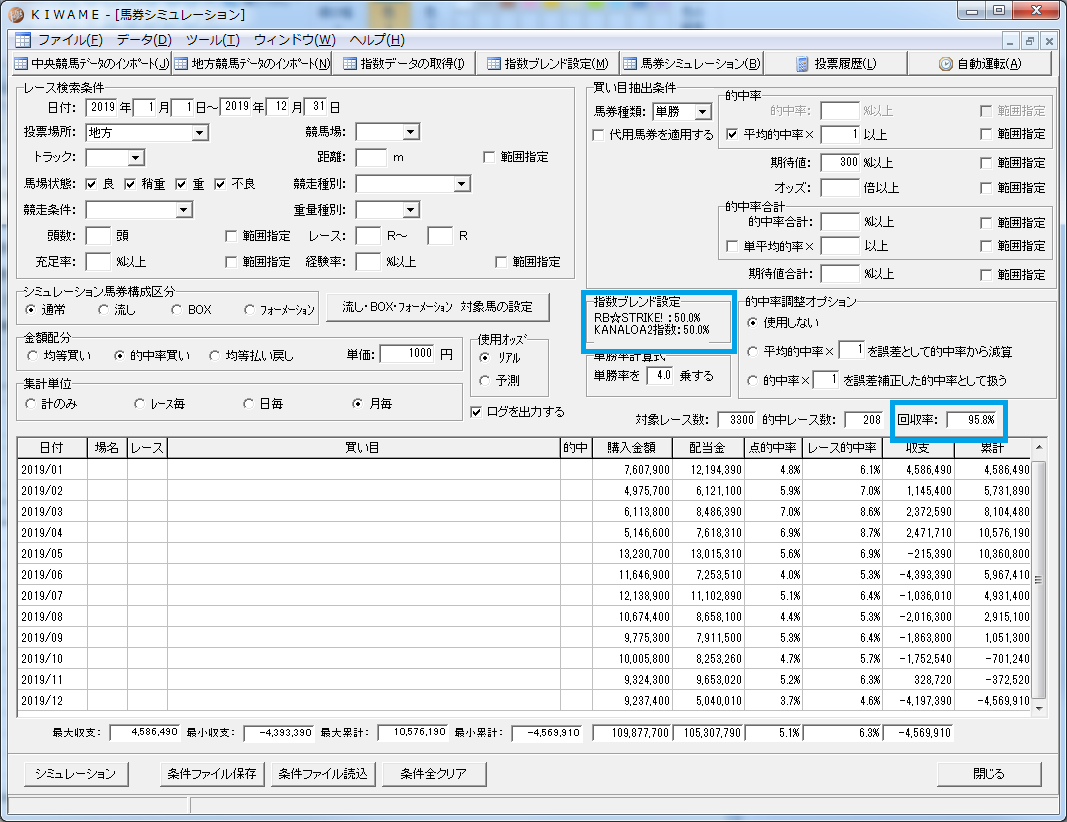Click 流し・BOX・フォーメーション 対象馬の設定 button
Image resolution: width=1067 pixels, height=822 pixels.
pos(438,308)
